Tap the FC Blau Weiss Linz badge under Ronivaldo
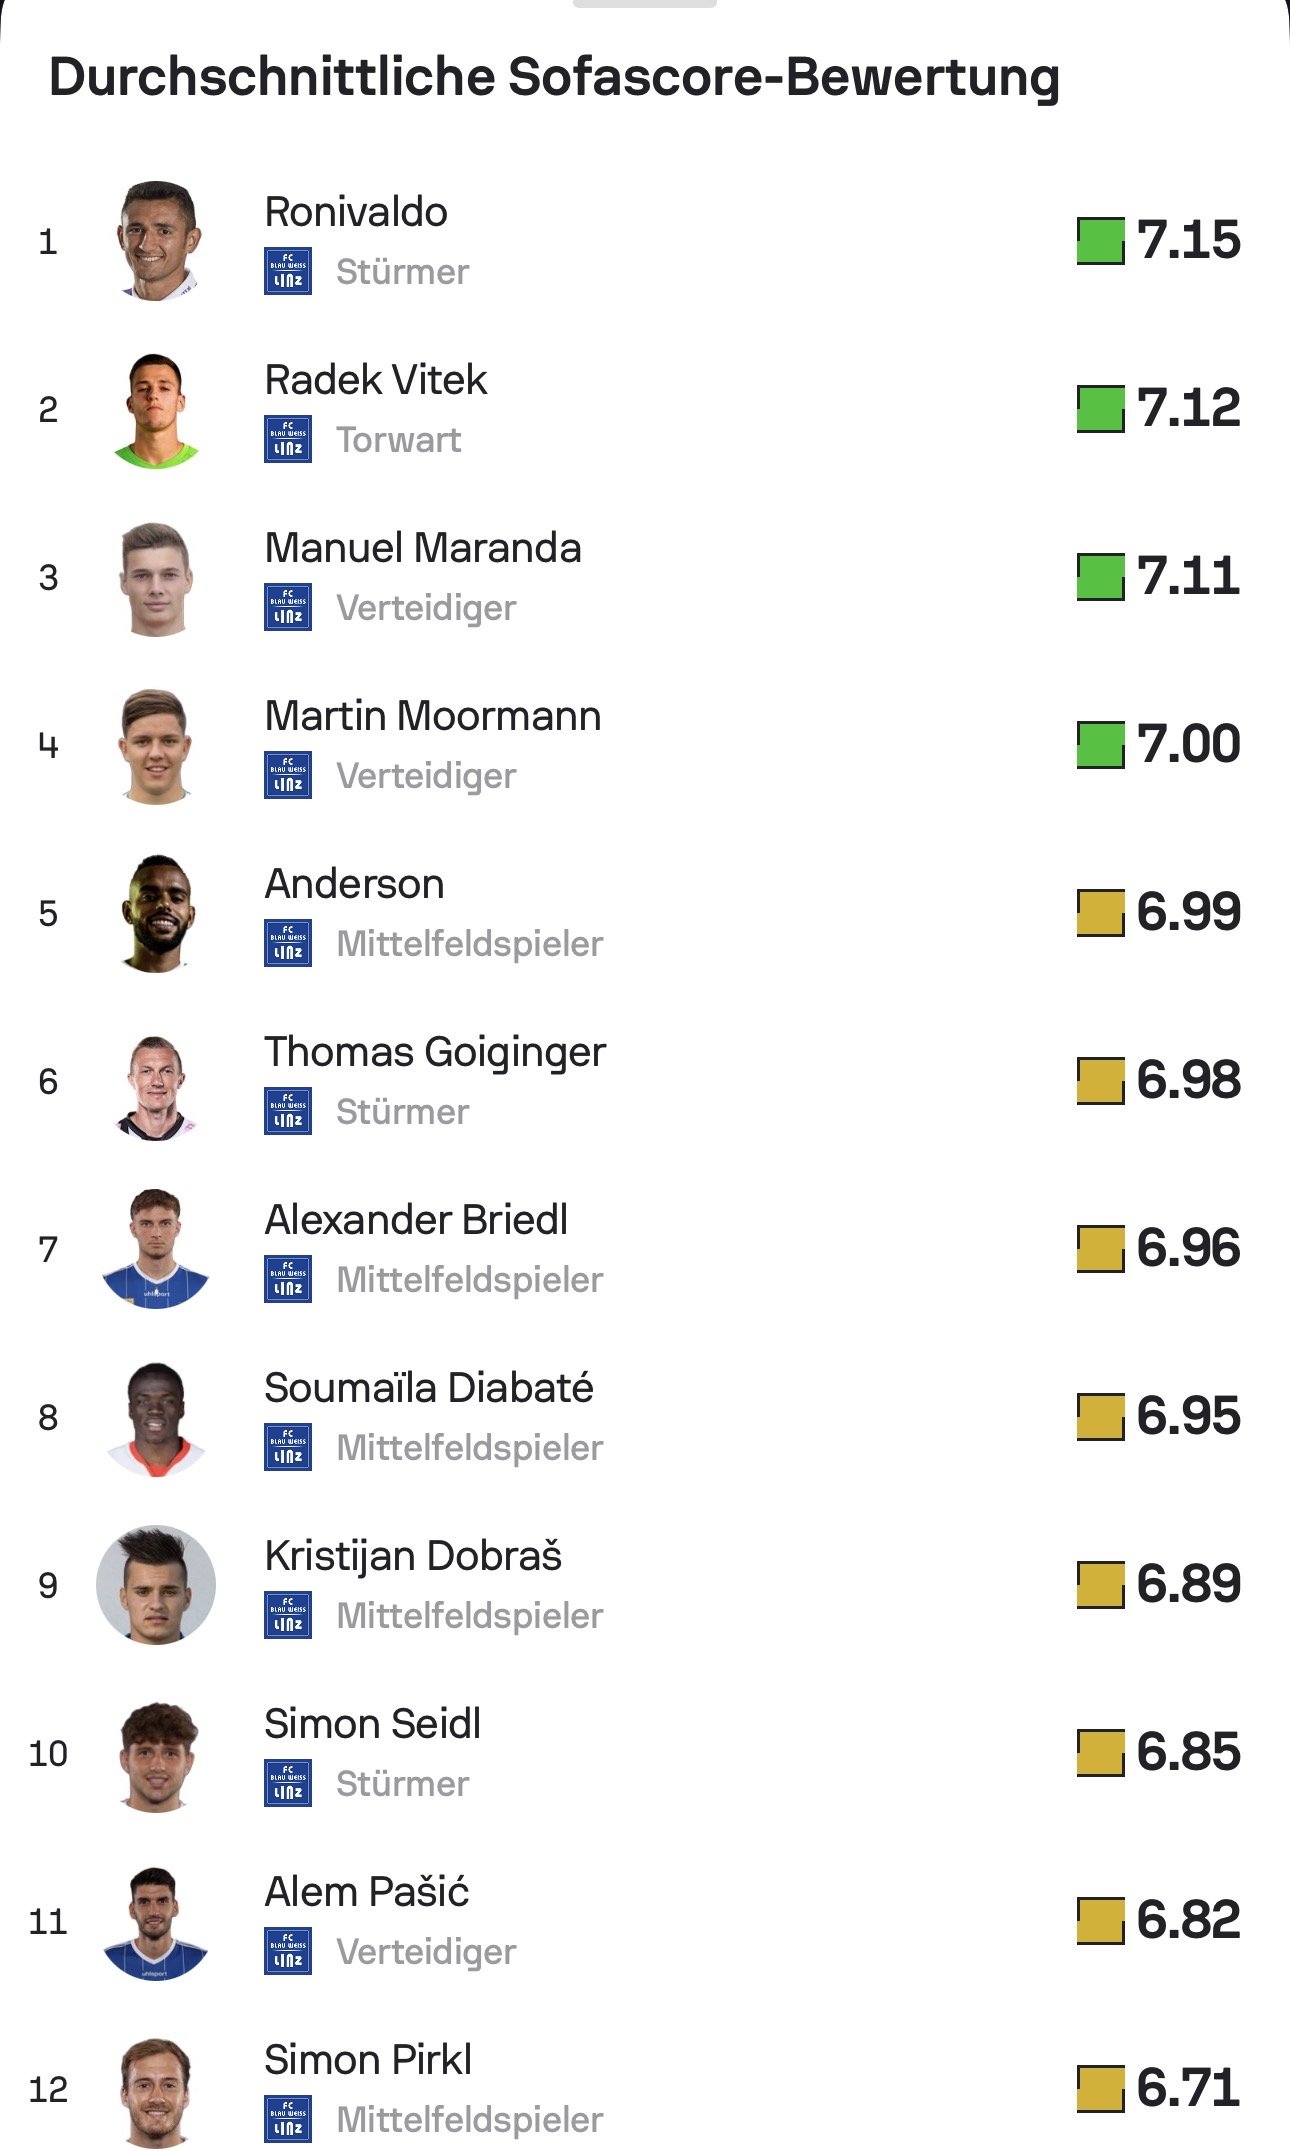Image resolution: width=1290 pixels, height=2151 pixels. (288, 271)
